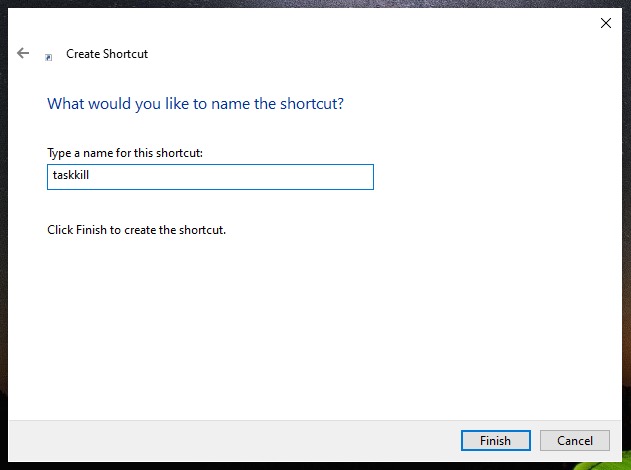Cancel the shortcut creation wizard
Image resolution: width=631 pixels, height=470 pixels.
coord(575,441)
